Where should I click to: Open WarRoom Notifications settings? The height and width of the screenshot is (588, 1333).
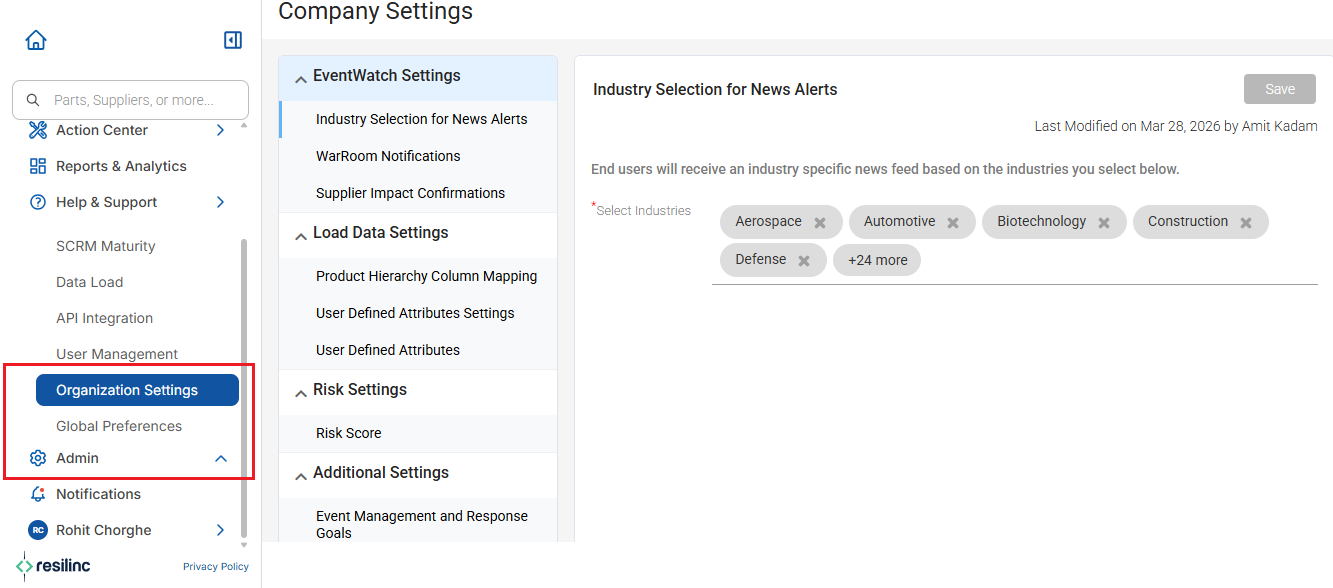[388, 156]
